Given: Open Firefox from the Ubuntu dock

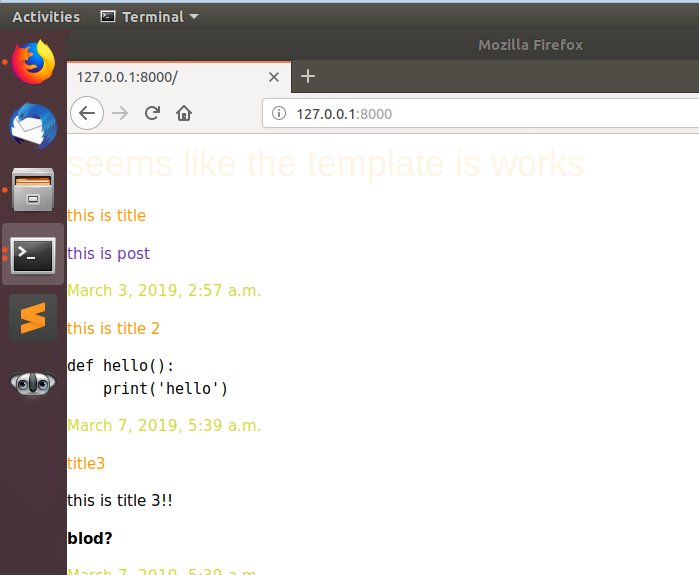Looking at the screenshot, I should pos(33,62).
